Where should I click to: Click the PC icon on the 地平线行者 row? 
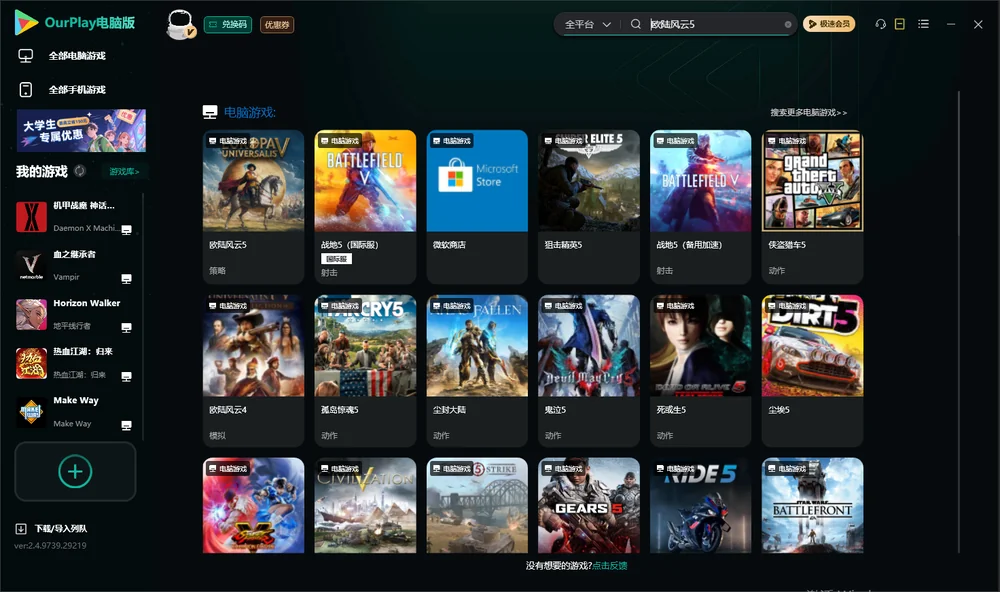(126, 327)
